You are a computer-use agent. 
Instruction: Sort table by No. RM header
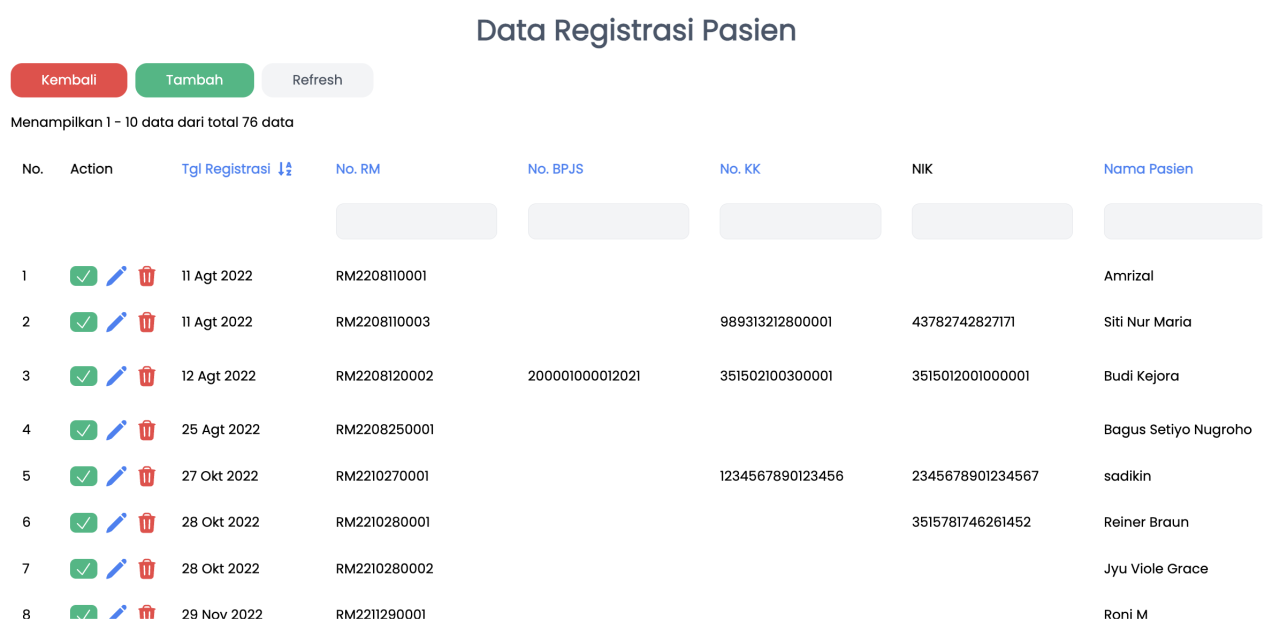pos(358,169)
